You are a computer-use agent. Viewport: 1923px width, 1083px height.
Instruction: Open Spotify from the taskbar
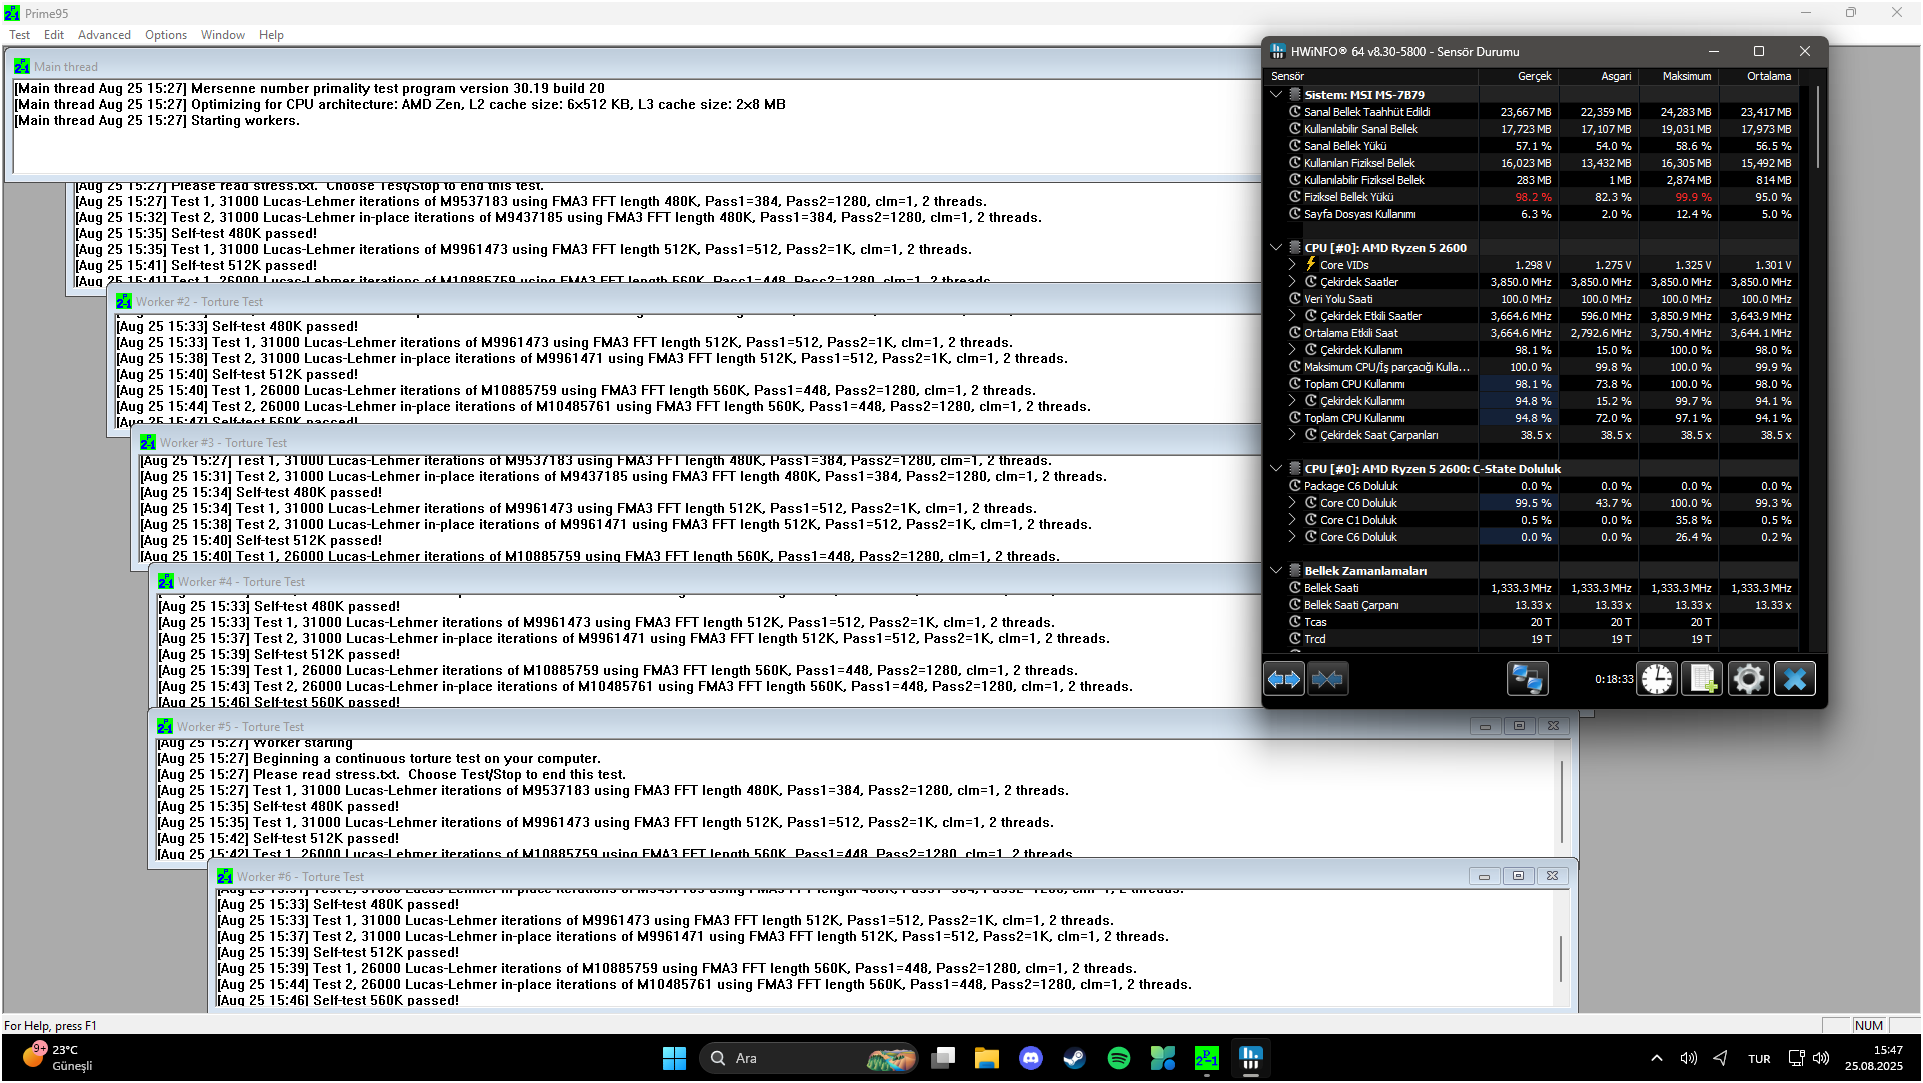click(x=1119, y=1058)
